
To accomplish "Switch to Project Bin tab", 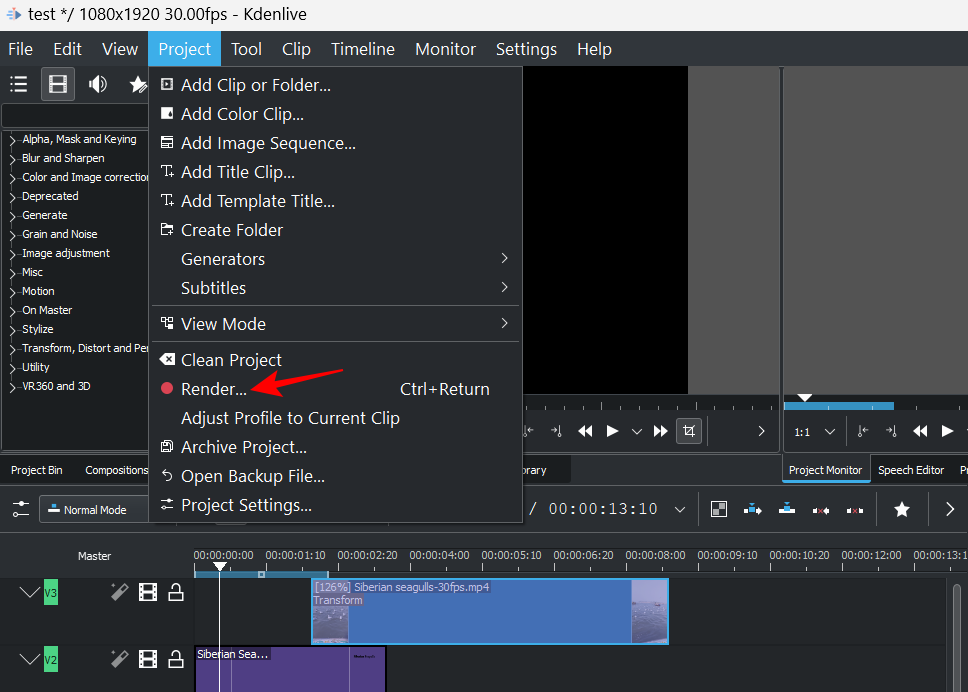I will click(36, 470).
